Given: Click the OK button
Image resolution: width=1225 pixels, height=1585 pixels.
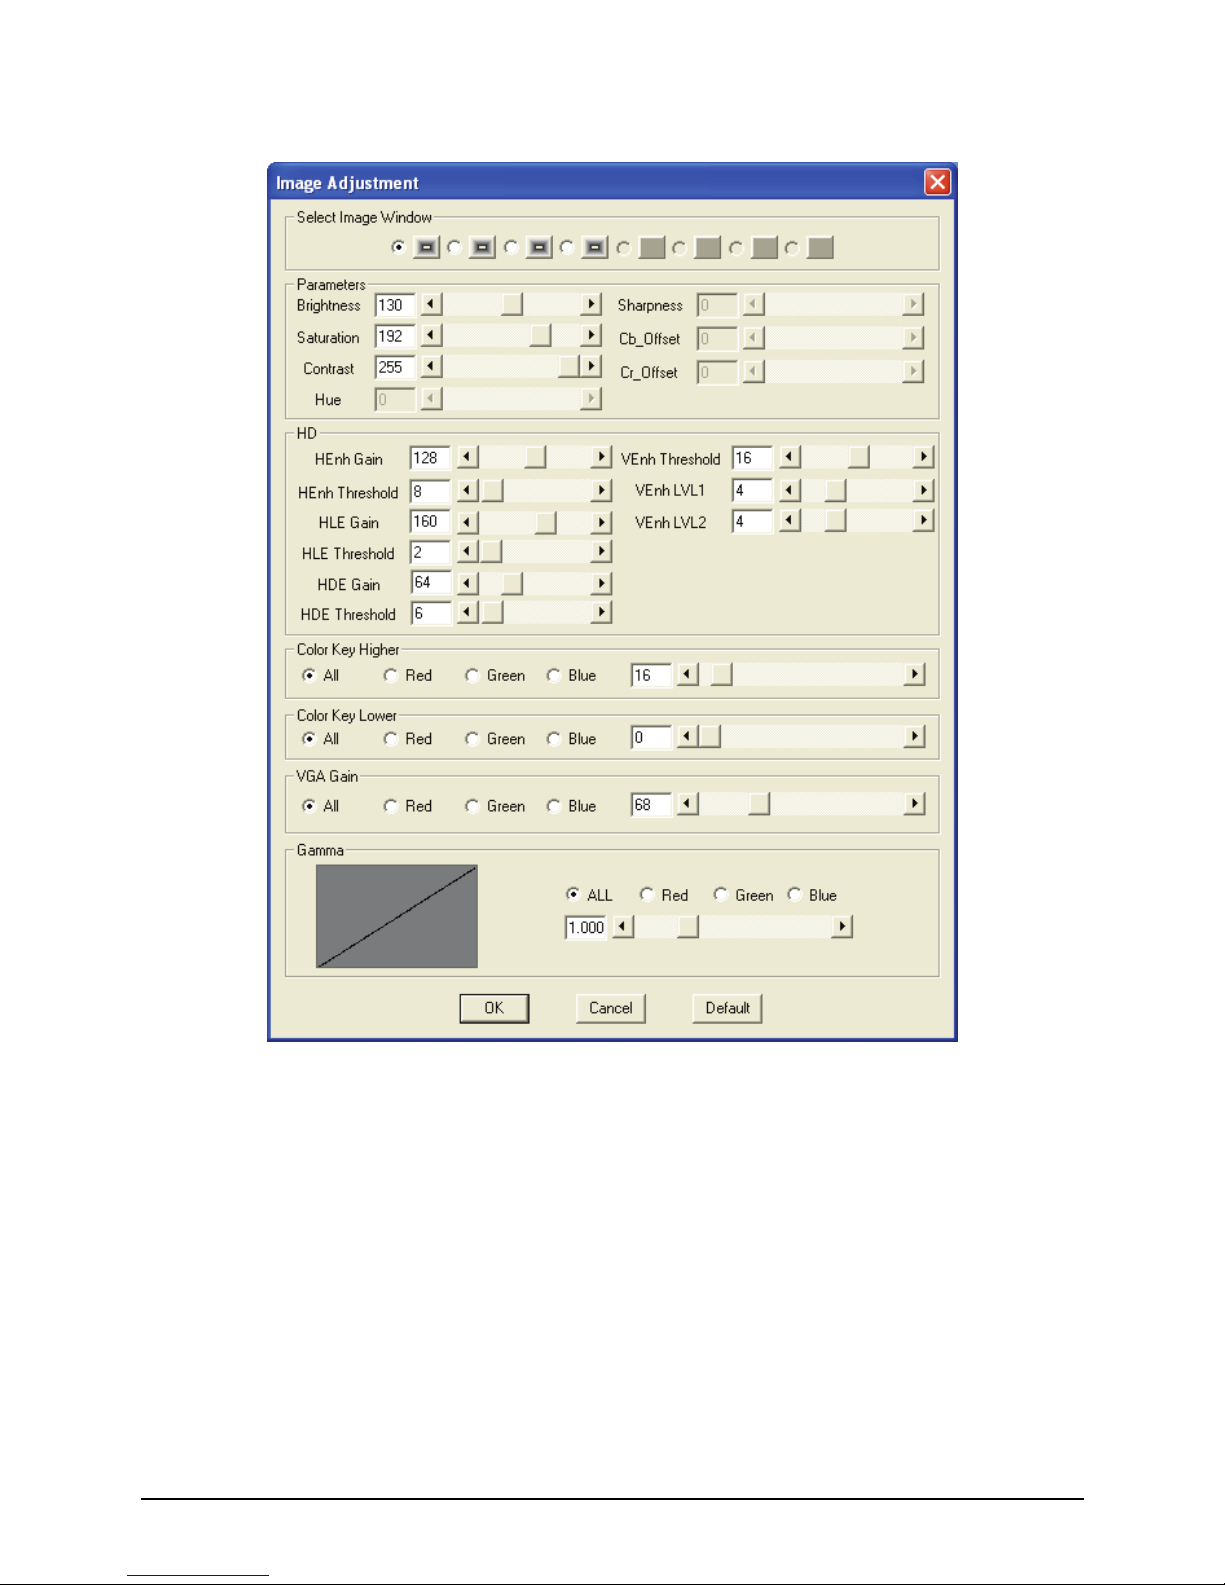Looking at the screenshot, I should click(x=494, y=1008).
